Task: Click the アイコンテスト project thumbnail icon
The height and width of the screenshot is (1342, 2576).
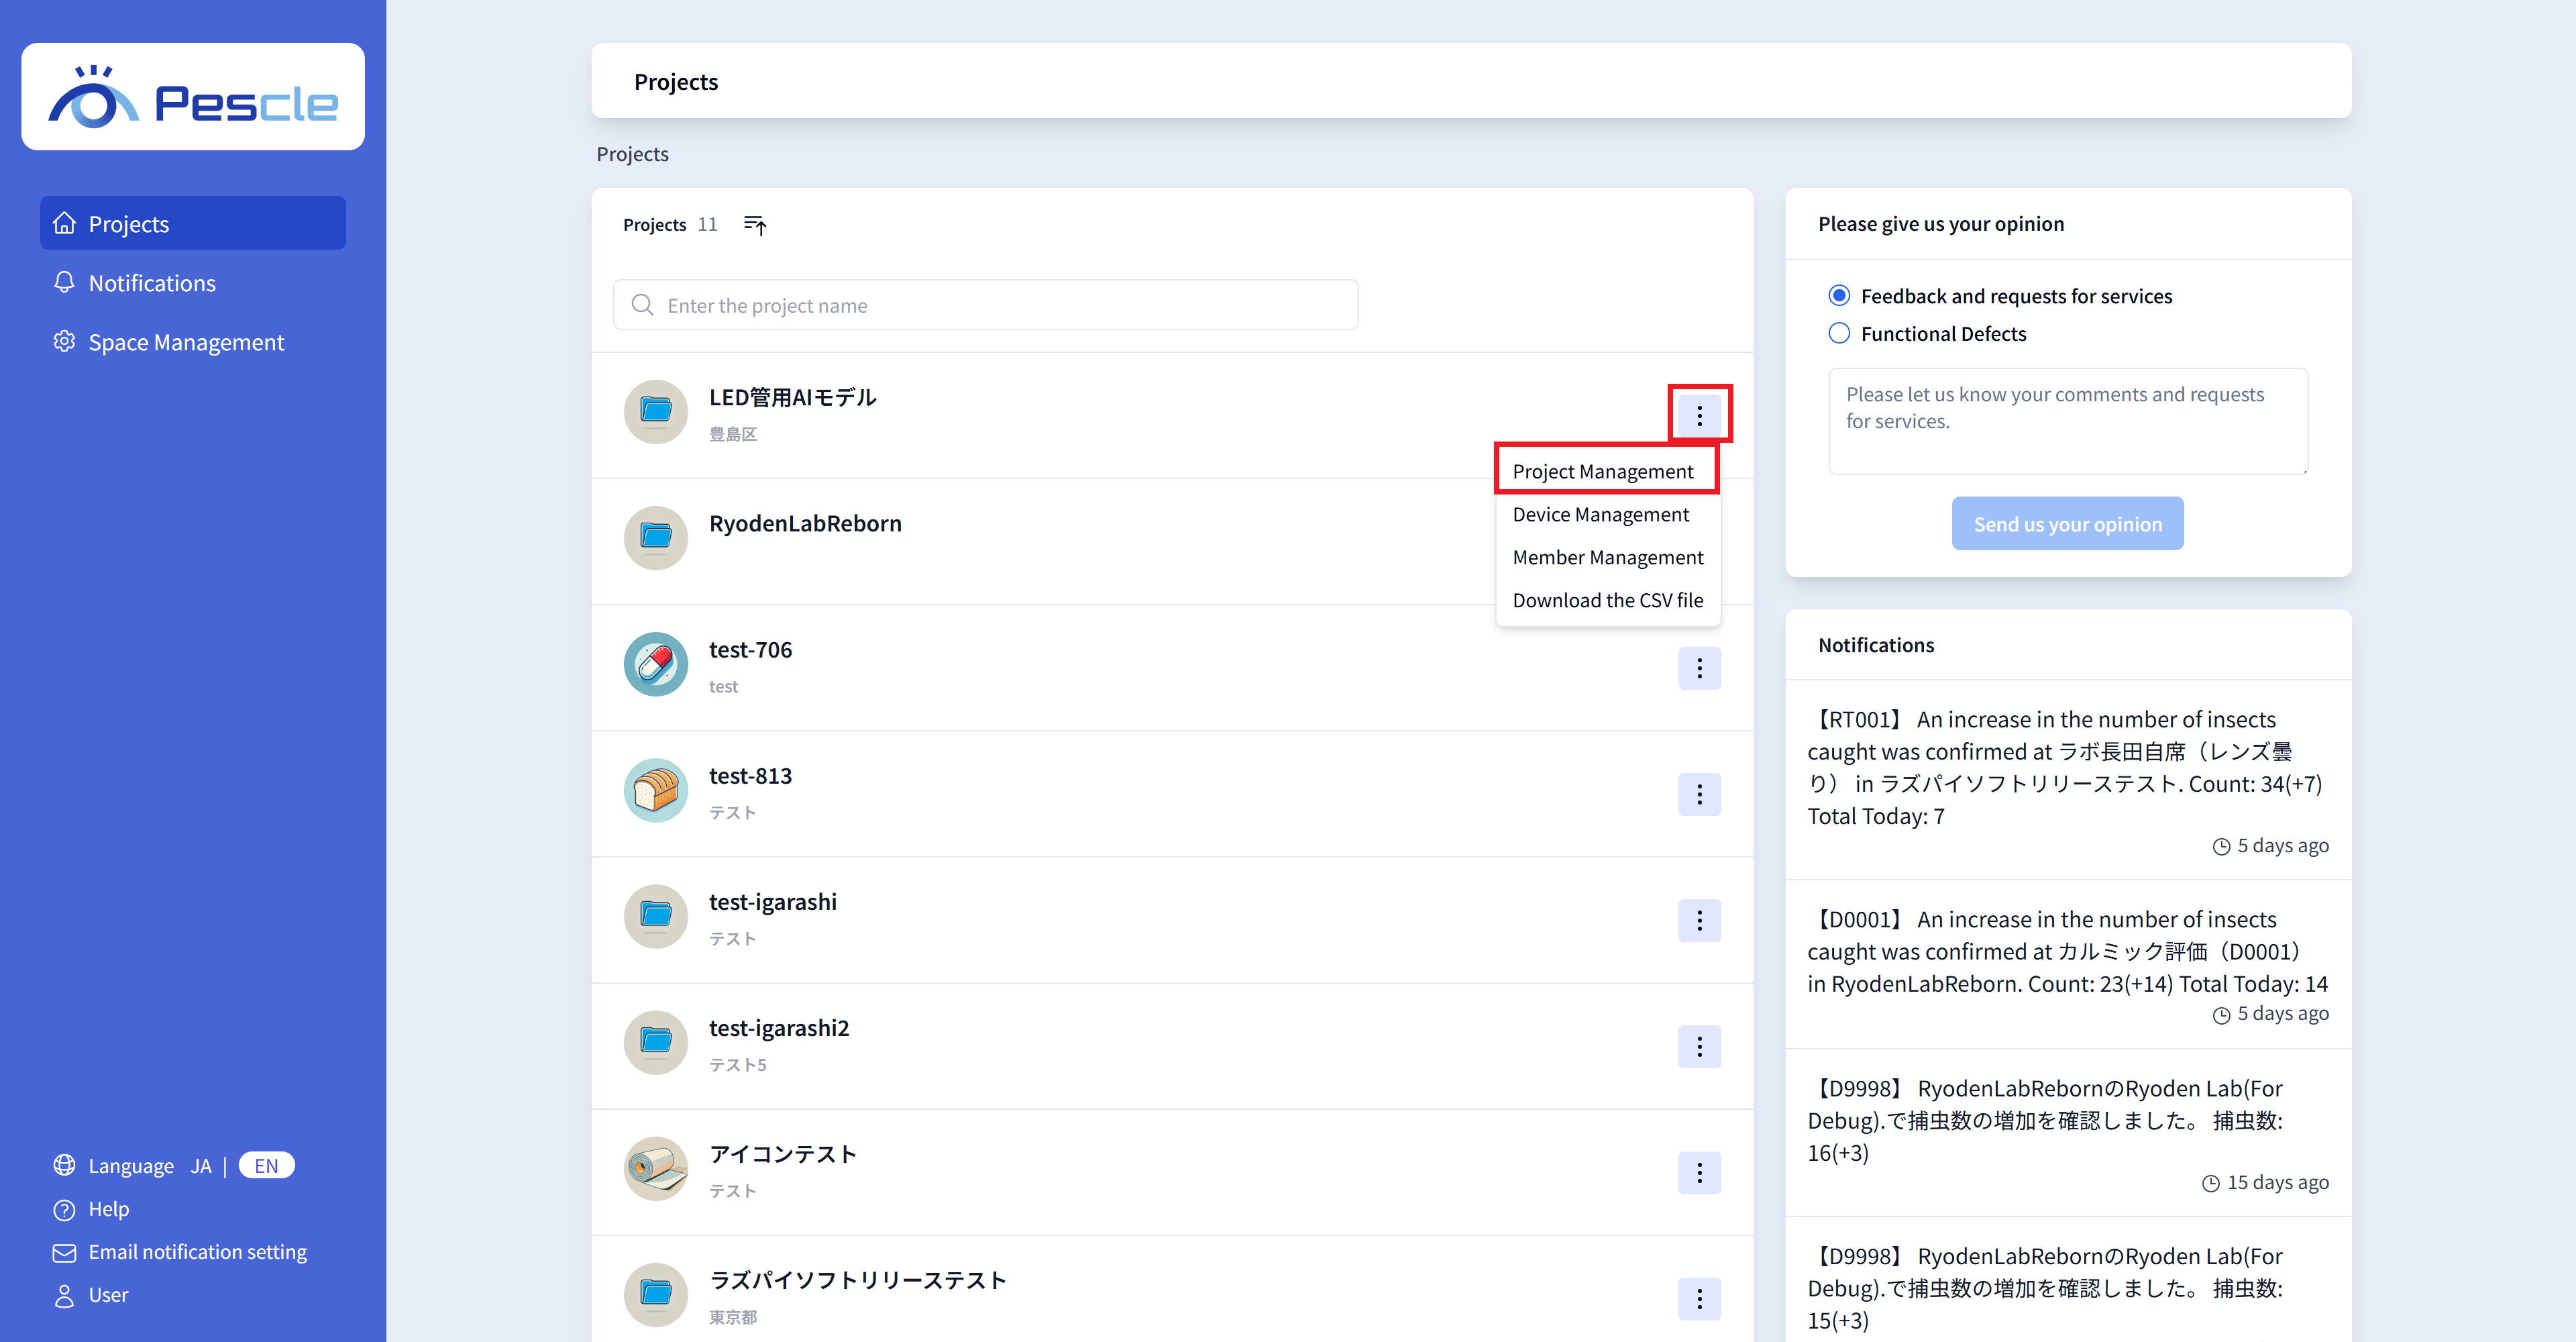Action: (655, 1169)
